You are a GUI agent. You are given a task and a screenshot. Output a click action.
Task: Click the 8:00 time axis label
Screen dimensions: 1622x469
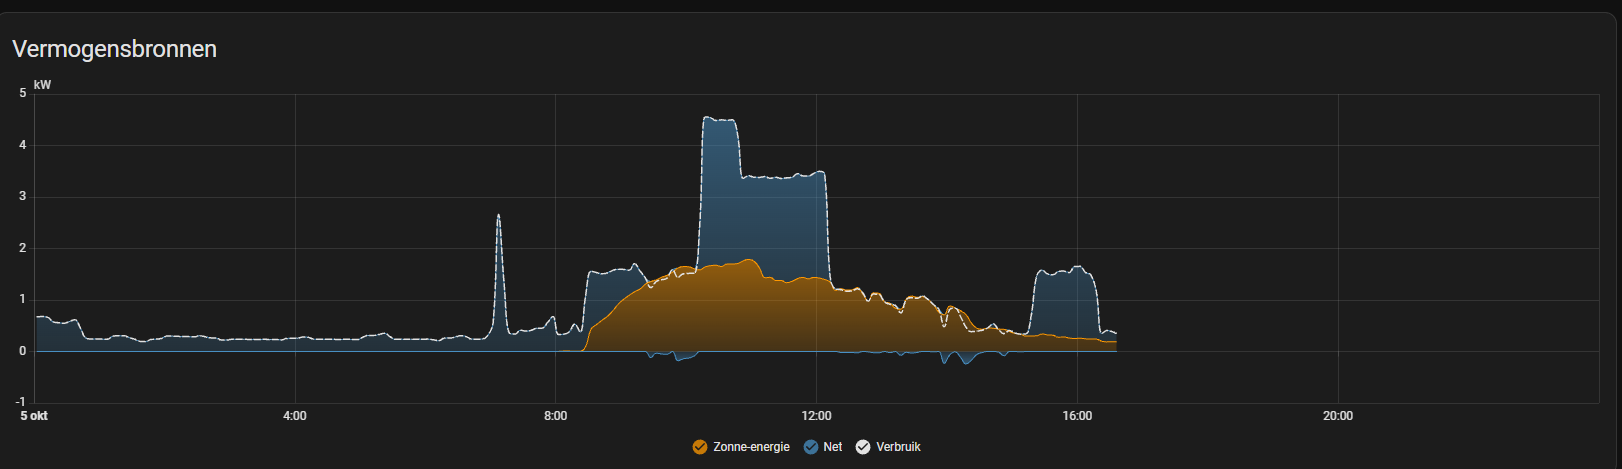click(x=555, y=416)
